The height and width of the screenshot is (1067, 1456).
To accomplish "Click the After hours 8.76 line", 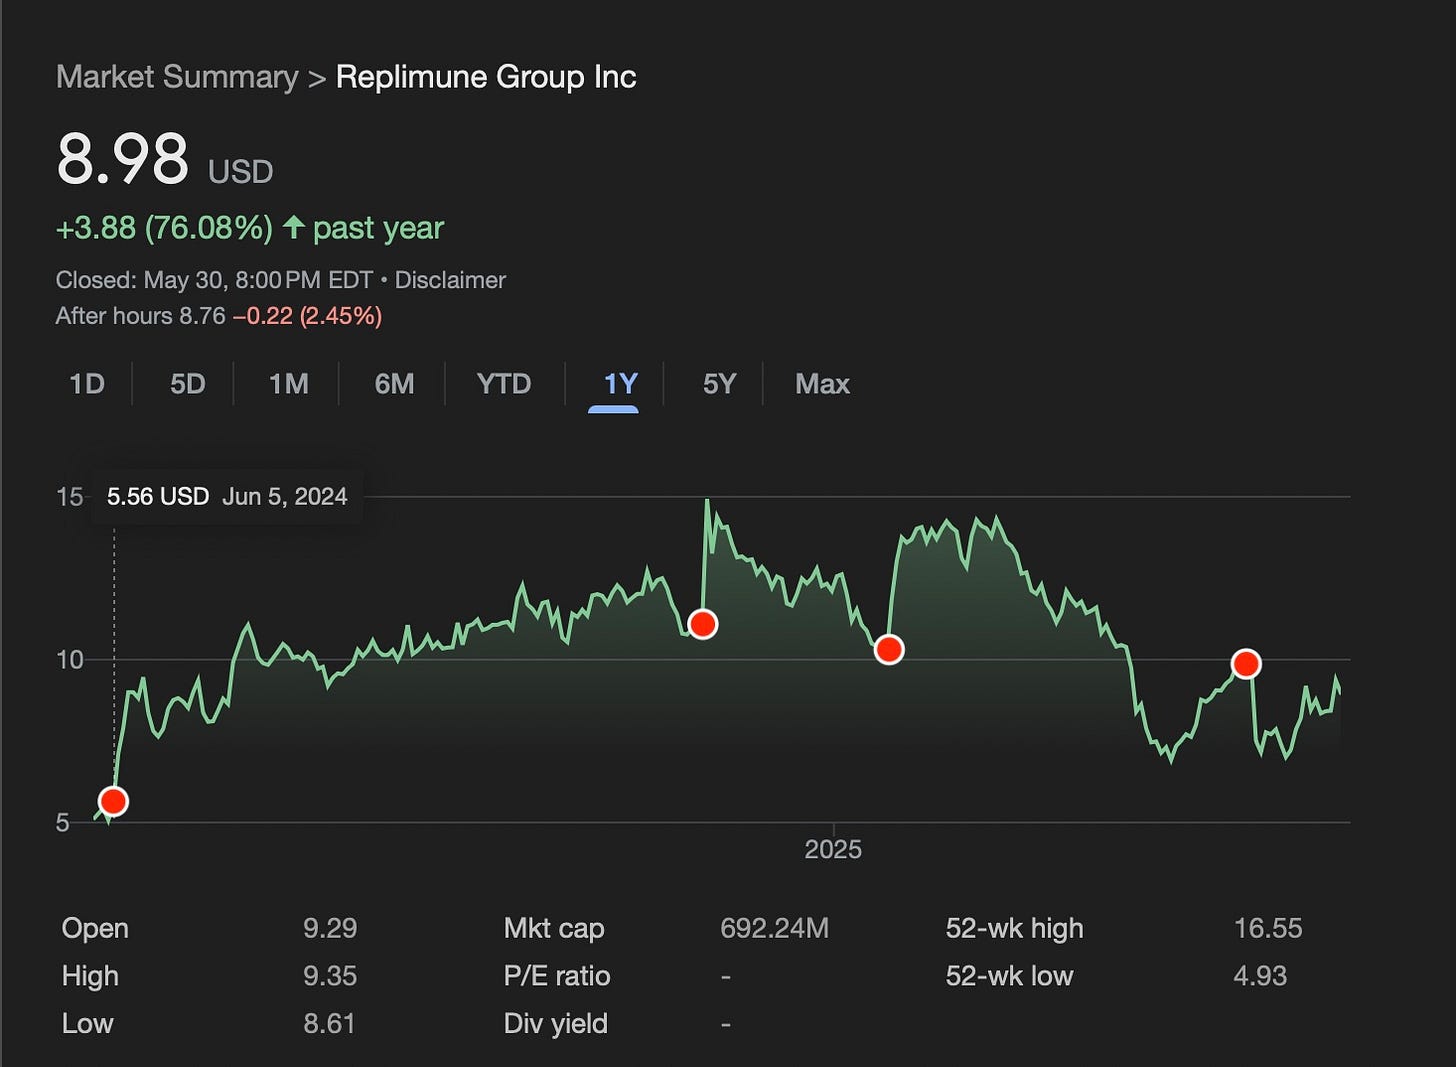I will [x=219, y=316].
